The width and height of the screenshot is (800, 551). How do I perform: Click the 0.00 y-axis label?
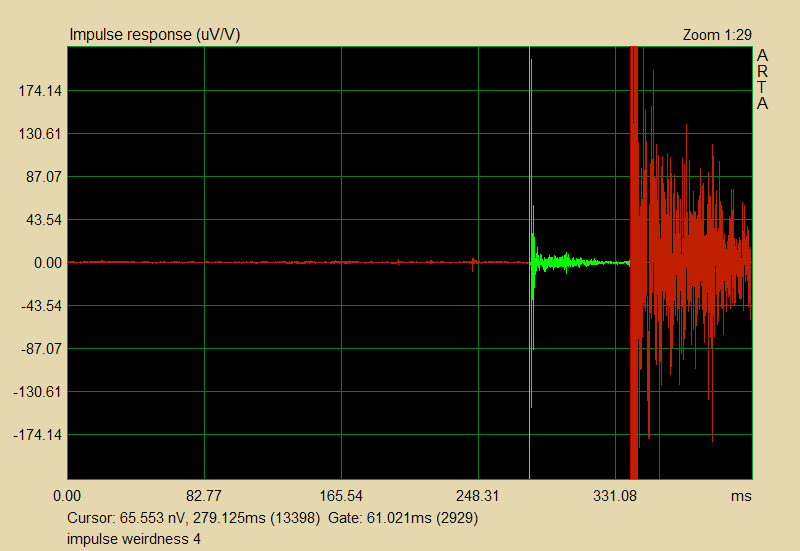(x=47, y=263)
